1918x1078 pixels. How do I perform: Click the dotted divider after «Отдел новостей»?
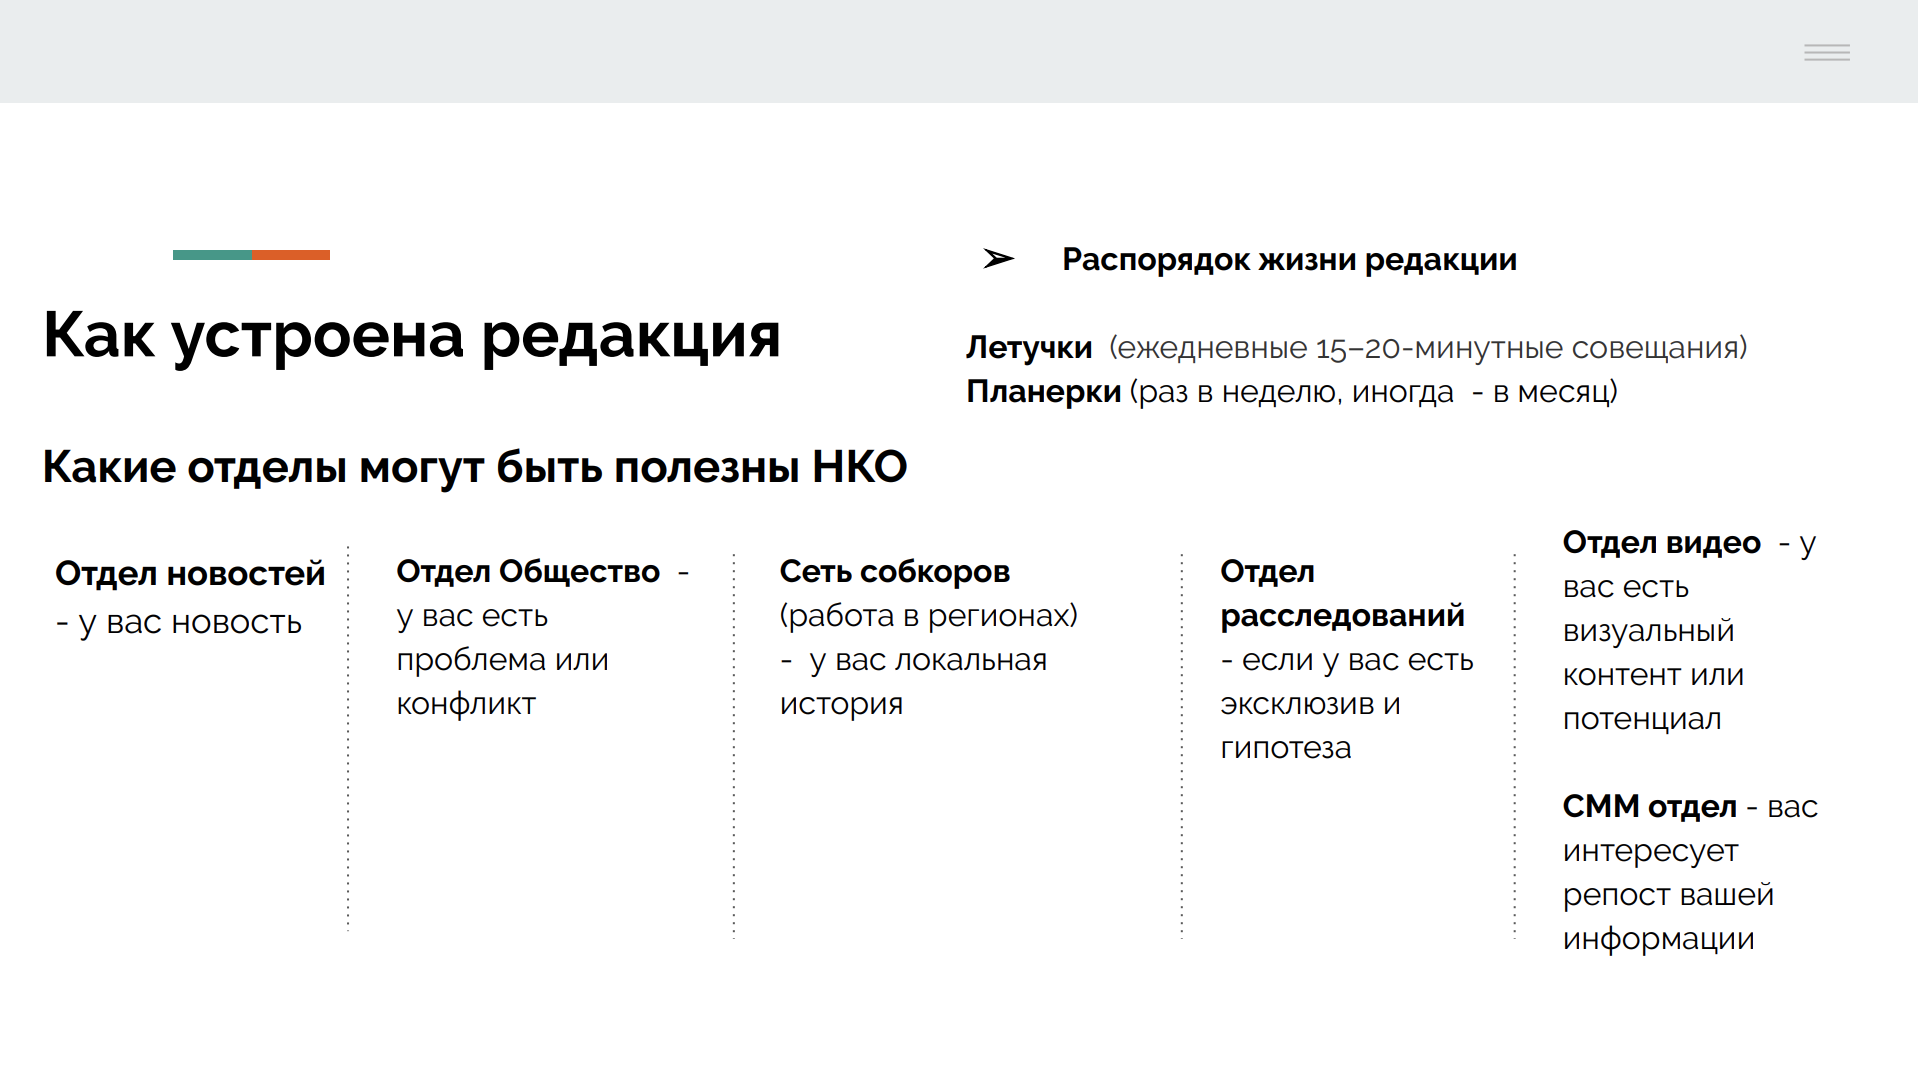point(347,740)
